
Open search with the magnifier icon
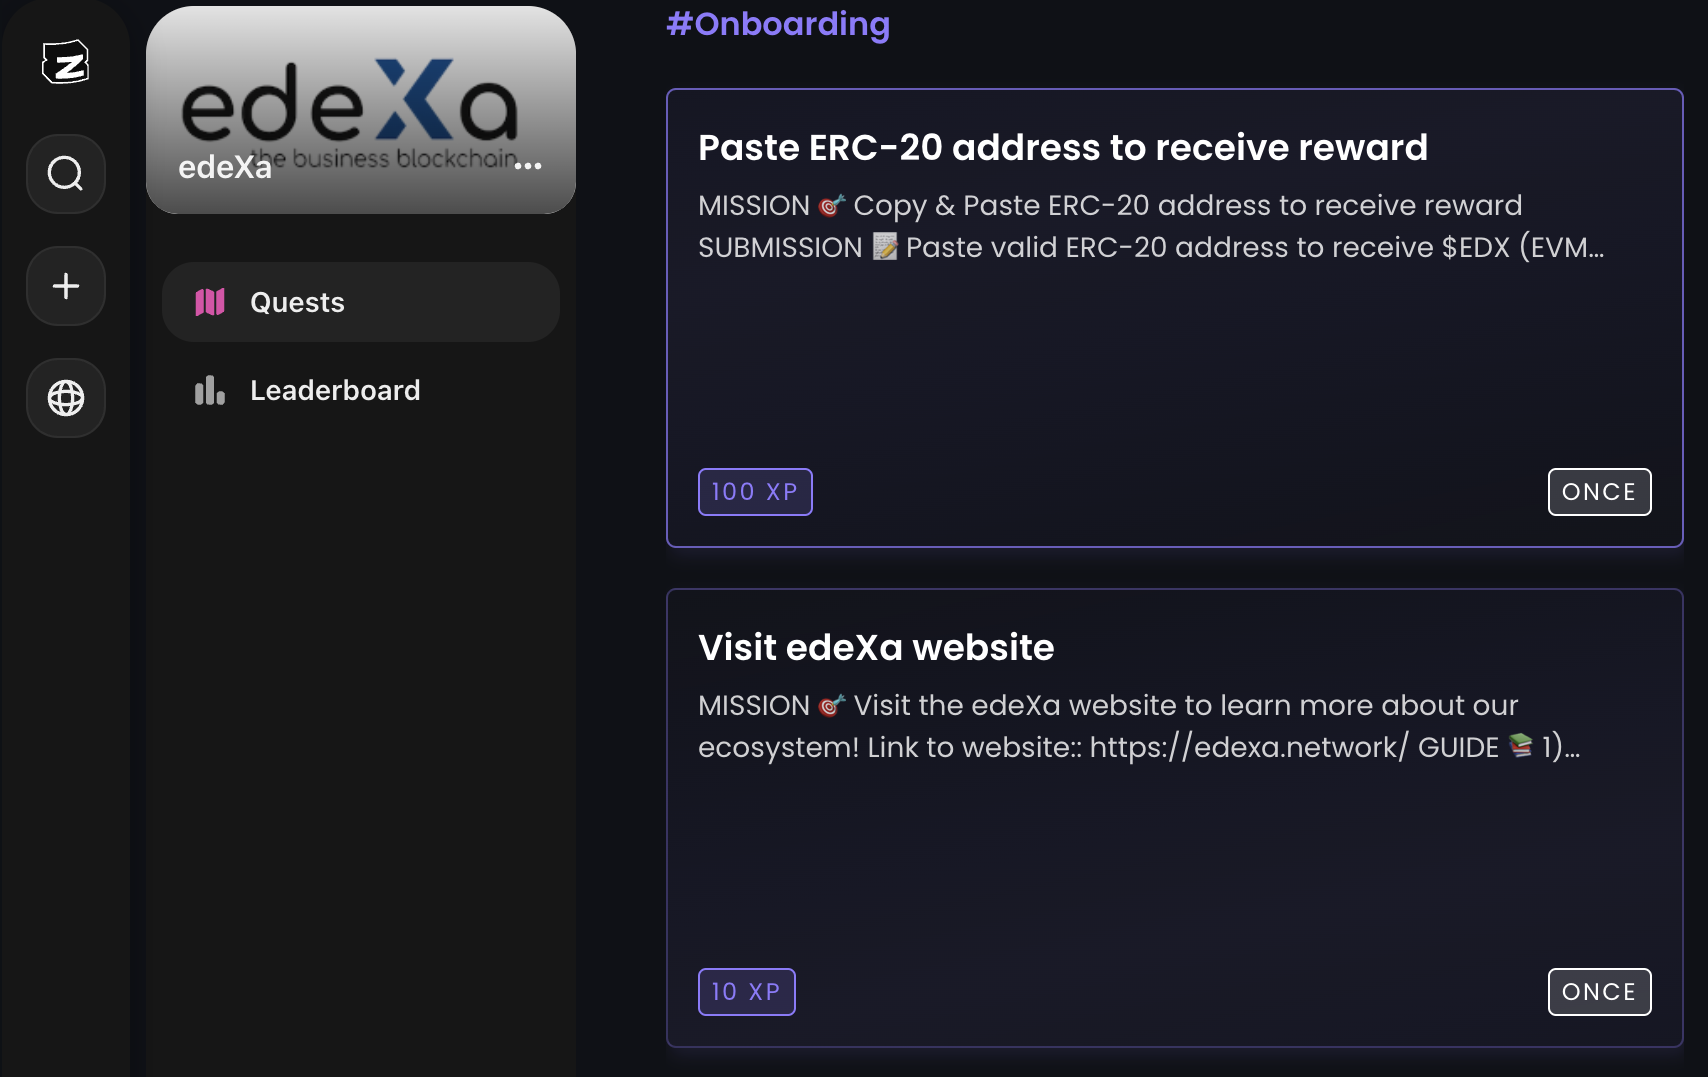(x=66, y=174)
